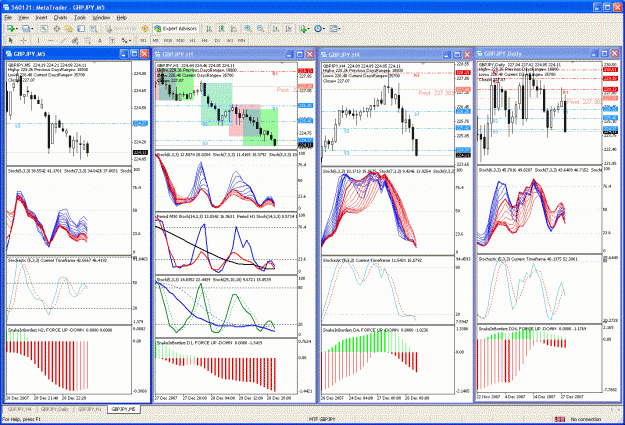Launch the Strategy Tester icon
Screen dimensions: 625x425
94,28
